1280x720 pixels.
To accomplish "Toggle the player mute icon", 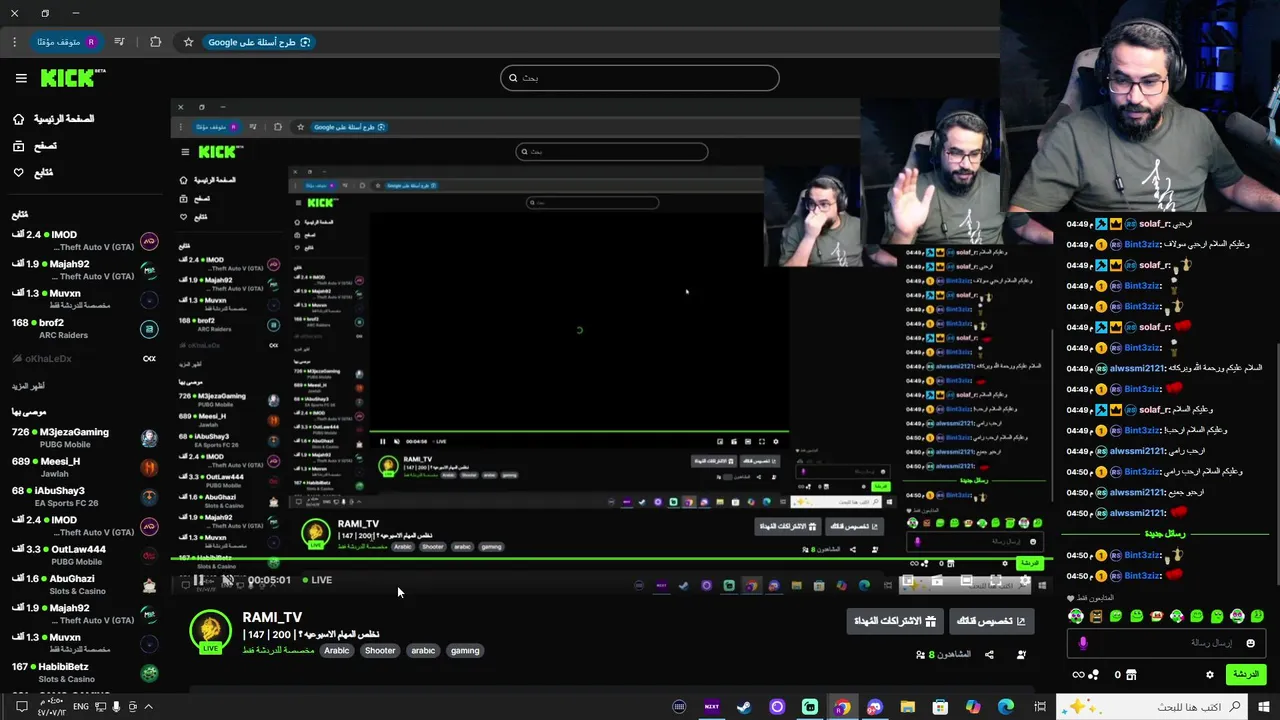I will click(228, 580).
